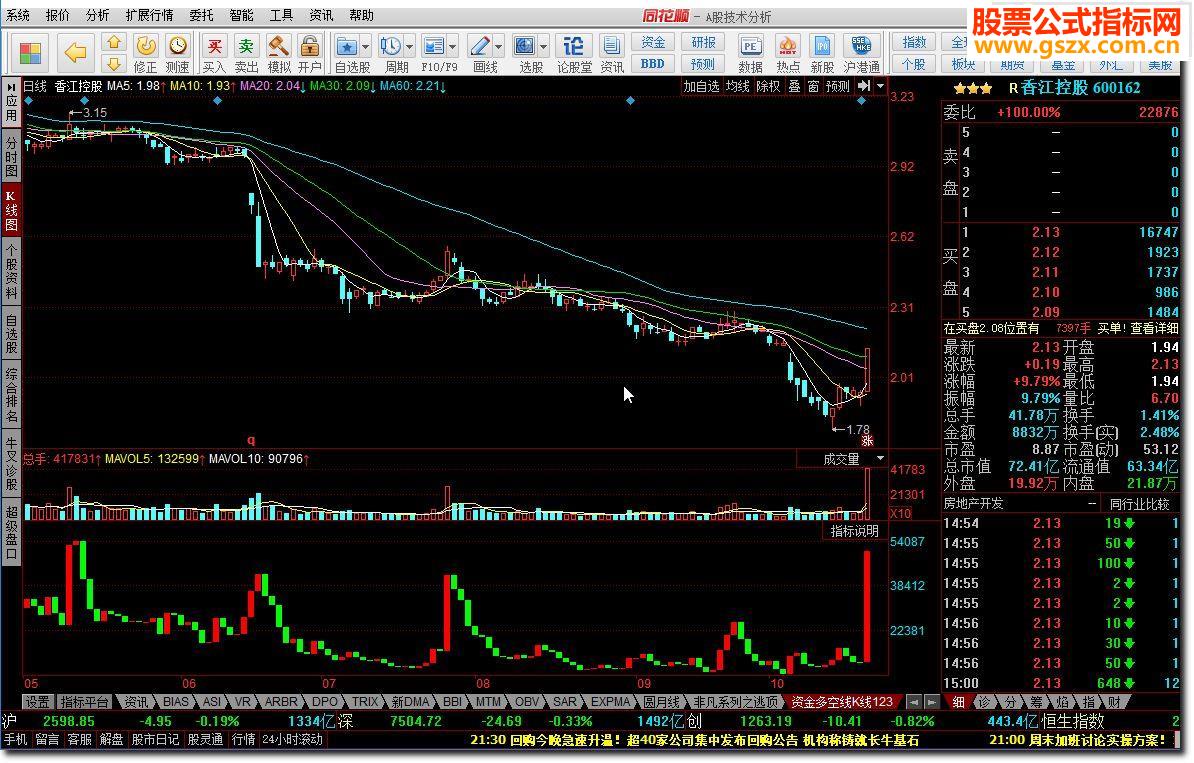Screen dimensions: 1194x763
Task: Open the 热点 hot topics flame icon
Action: pos(787,46)
